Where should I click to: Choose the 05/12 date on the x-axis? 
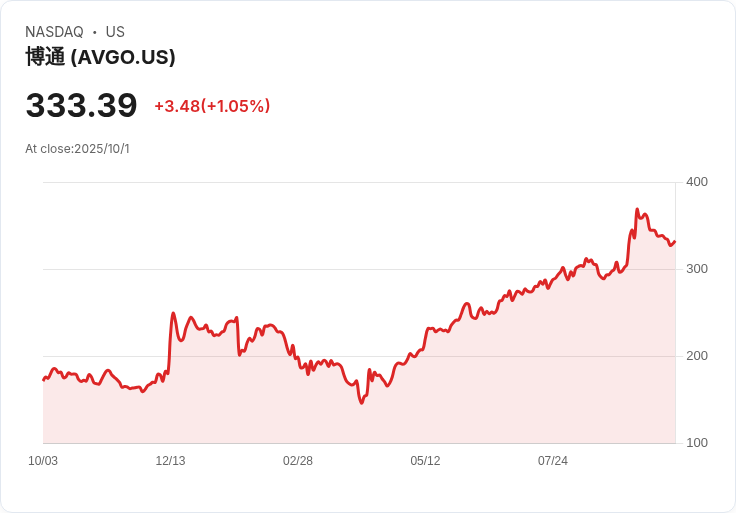point(425,461)
